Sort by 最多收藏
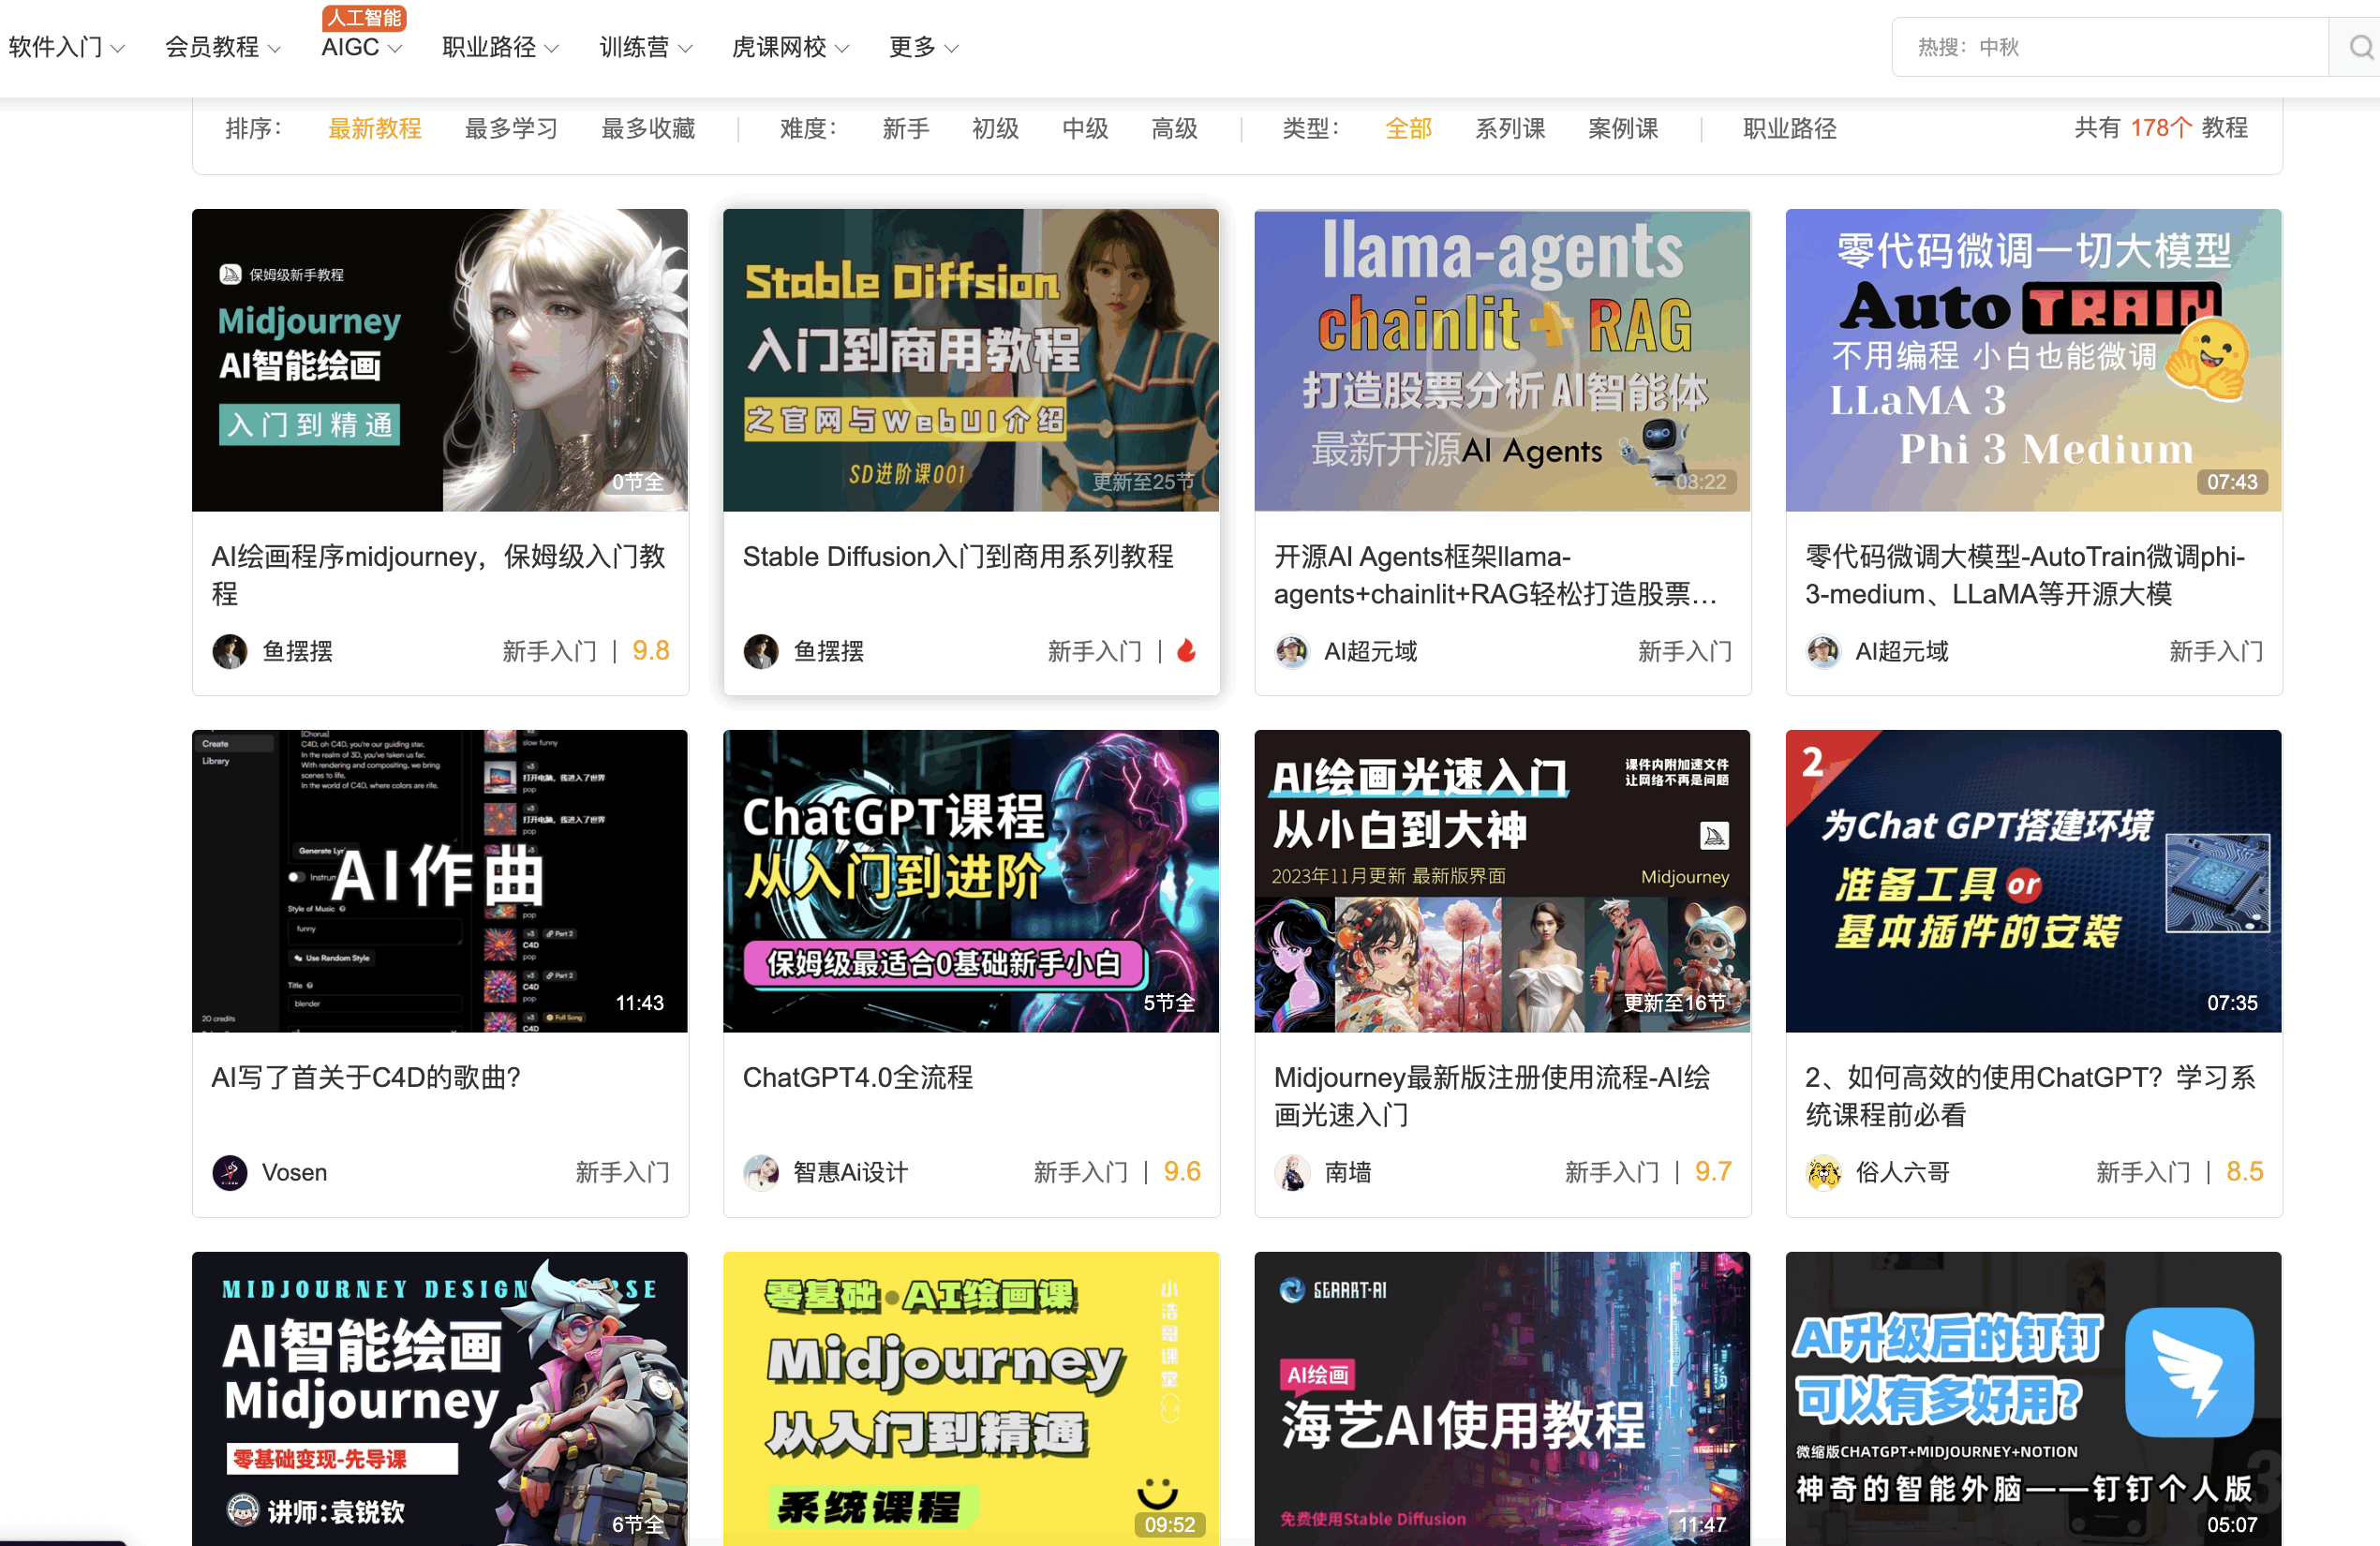 tap(647, 128)
